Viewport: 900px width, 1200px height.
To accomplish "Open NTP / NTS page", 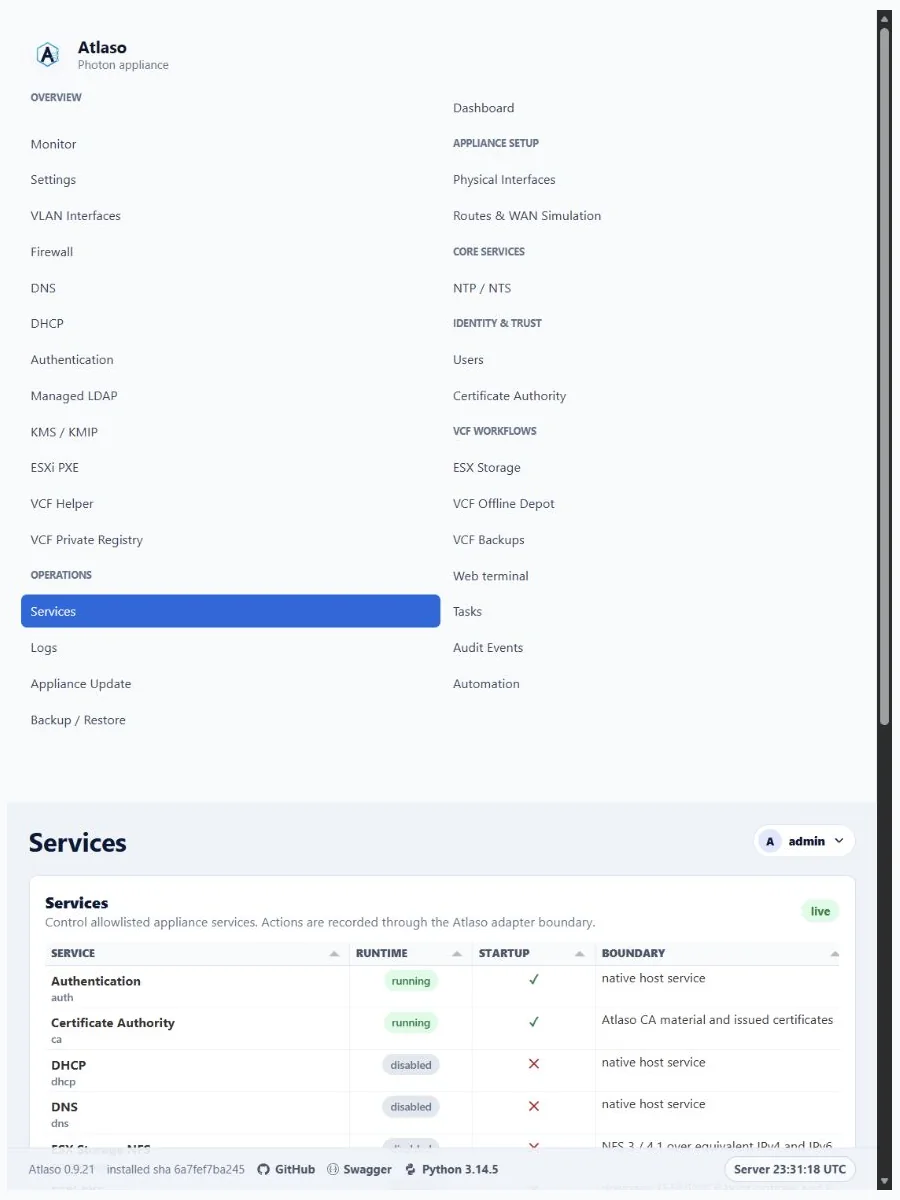I will [482, 288].
